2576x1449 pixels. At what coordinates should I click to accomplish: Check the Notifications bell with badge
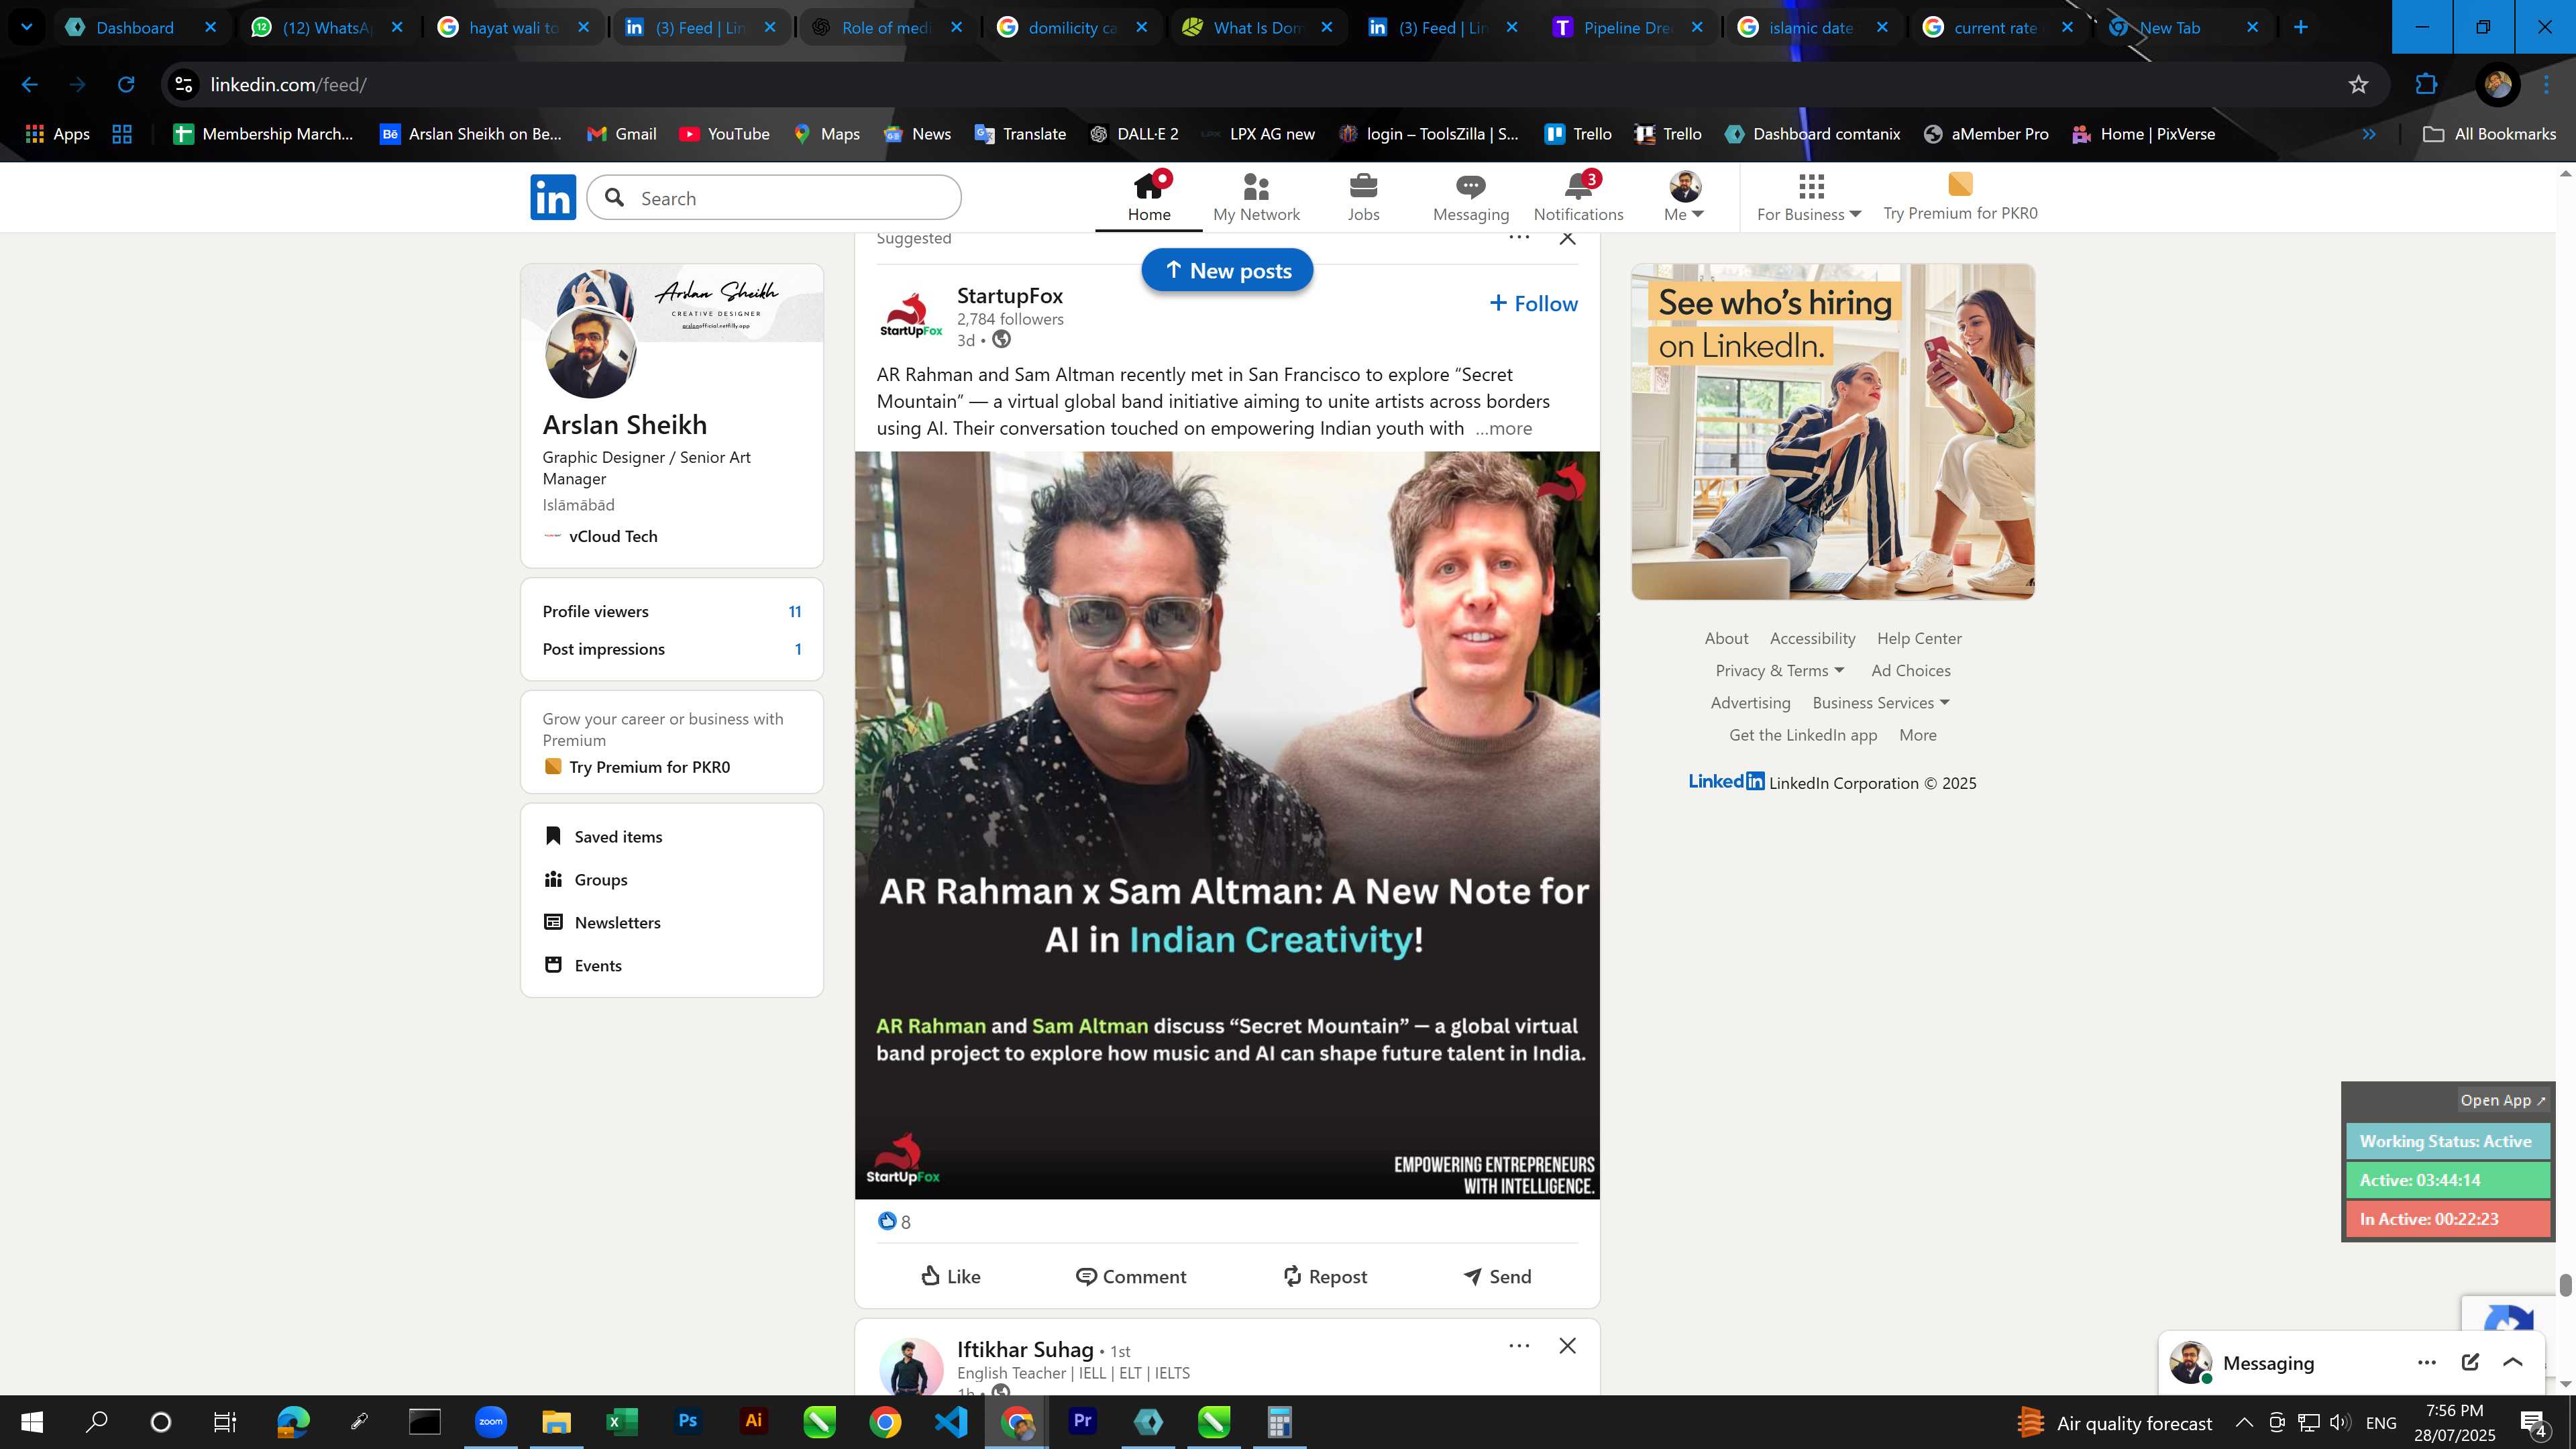click(1578, 197)
